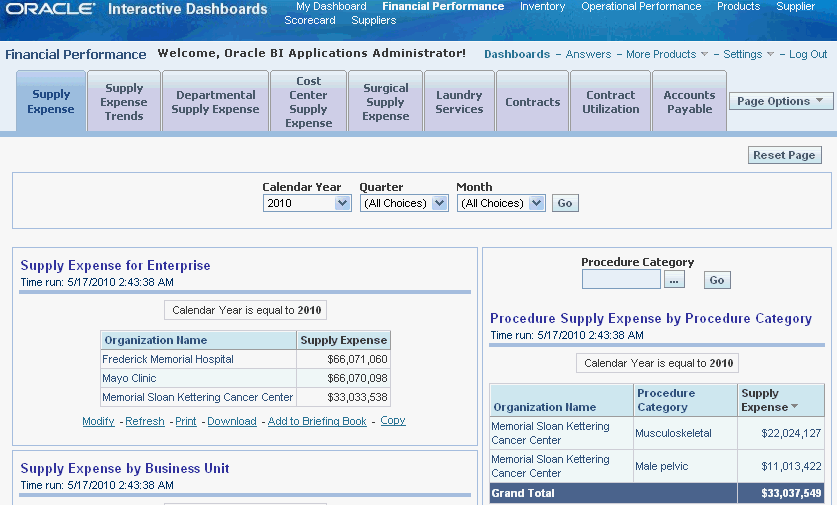837x505 pixels.
Task: Expand the Settings dropdown arrow
Action: pyautogui.click(x=770, y=54)
